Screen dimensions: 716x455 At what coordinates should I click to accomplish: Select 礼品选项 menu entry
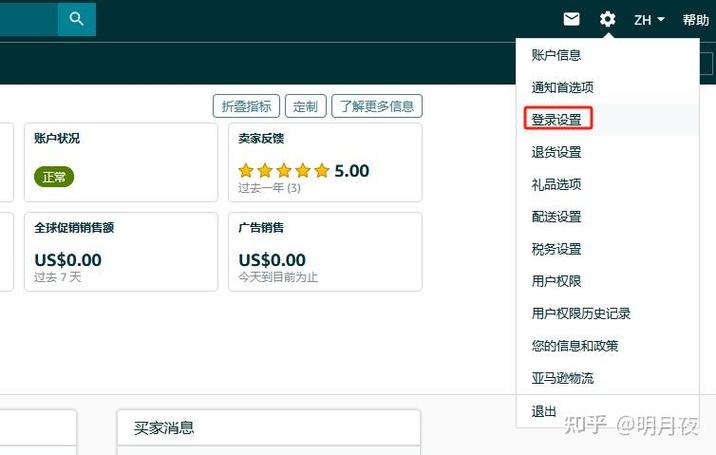[556, 184]
